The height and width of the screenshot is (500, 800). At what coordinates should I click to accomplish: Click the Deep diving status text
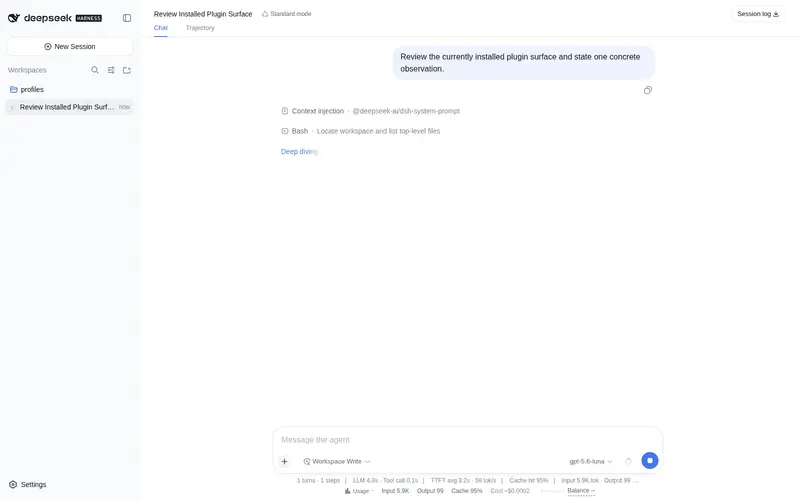point(300,152)
